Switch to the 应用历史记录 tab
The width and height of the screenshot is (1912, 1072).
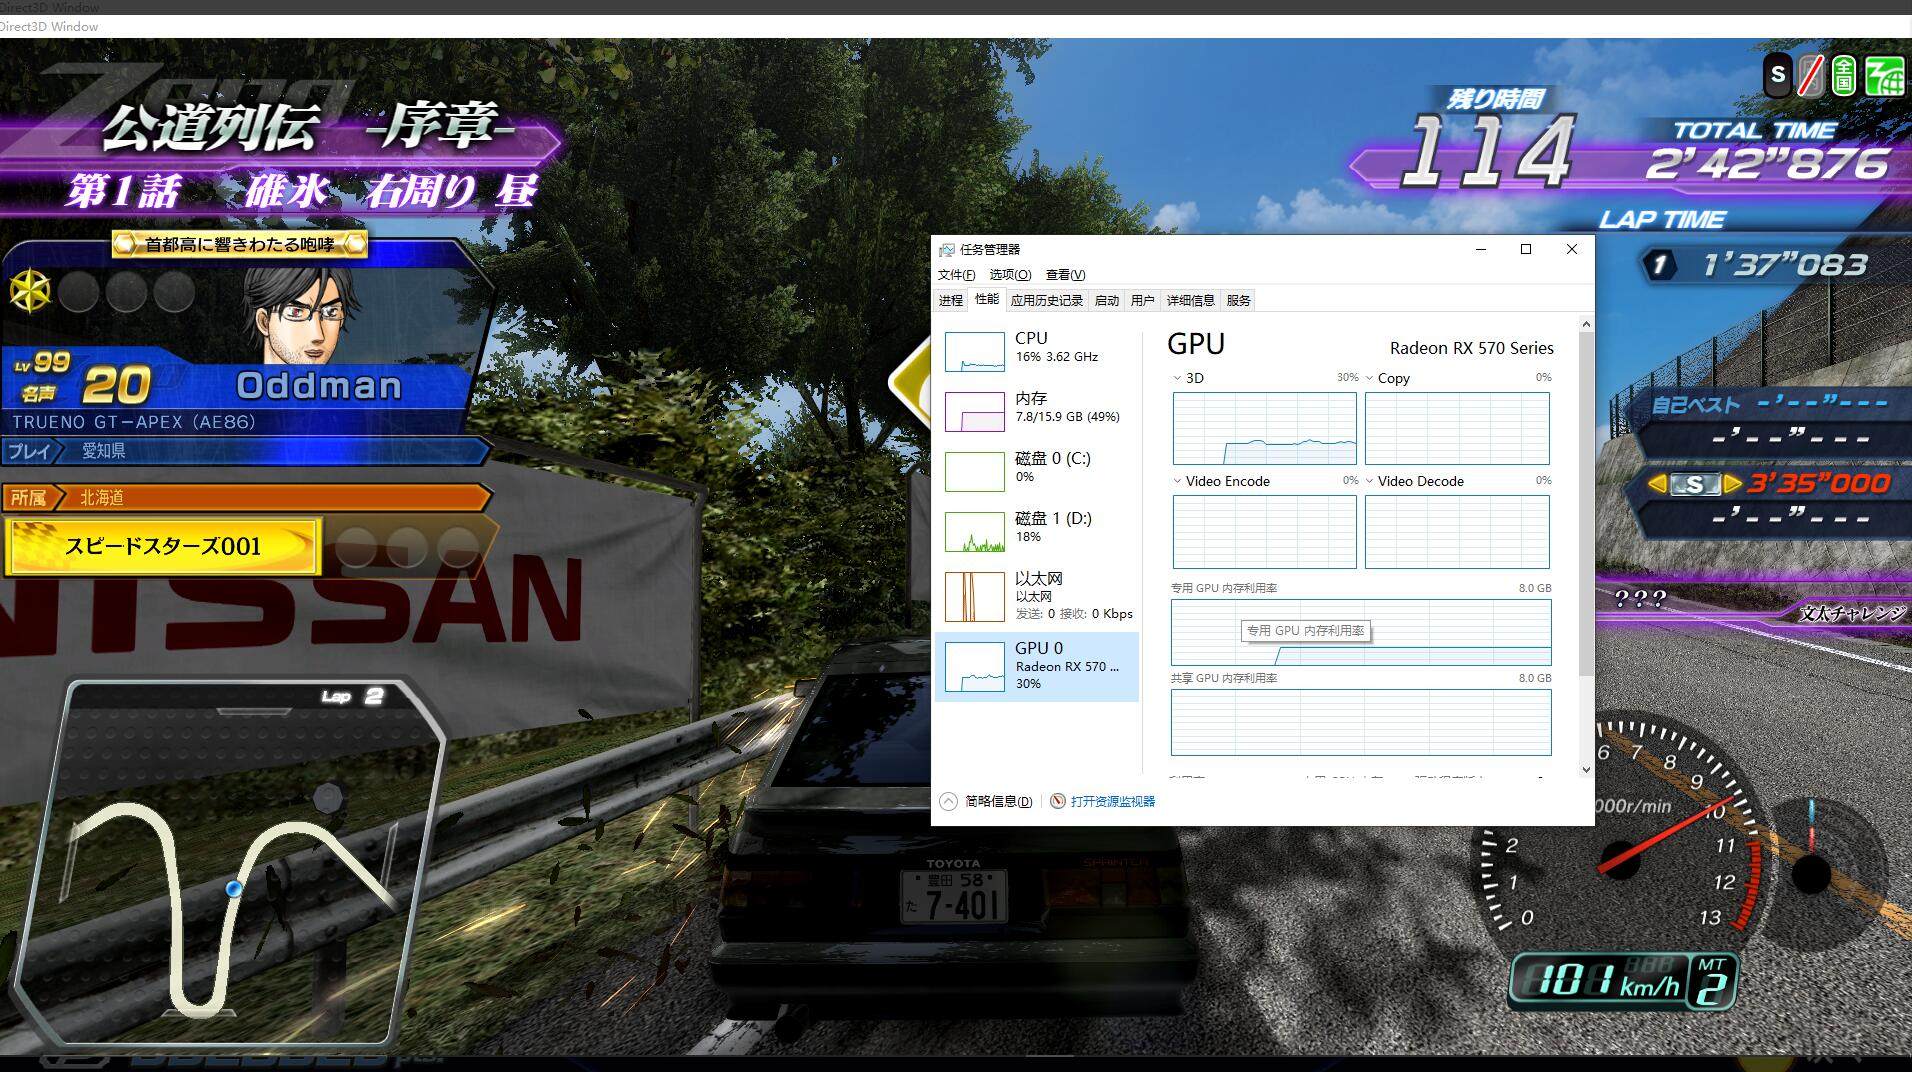[x=1046, y=300]
